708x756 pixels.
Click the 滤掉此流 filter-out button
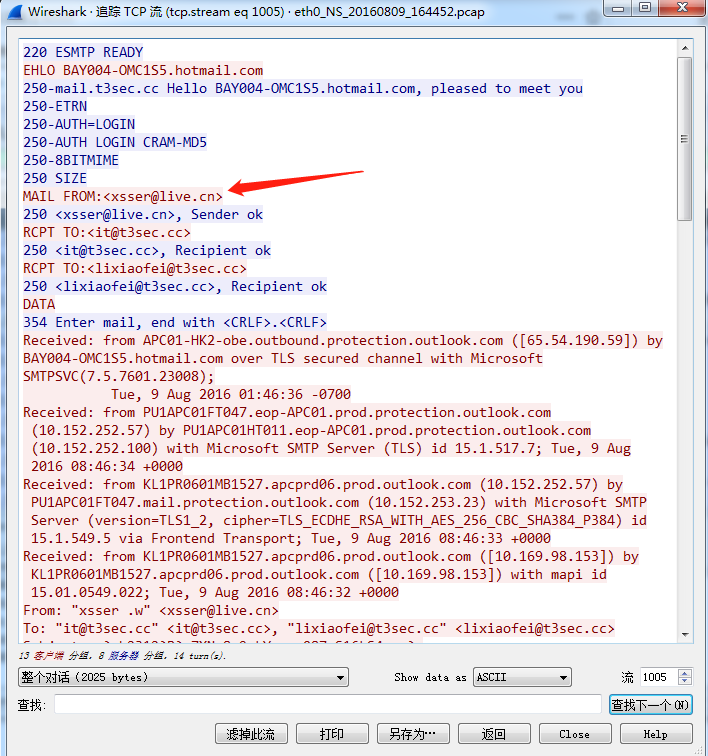pyautogui.click(x=251, y=734)
